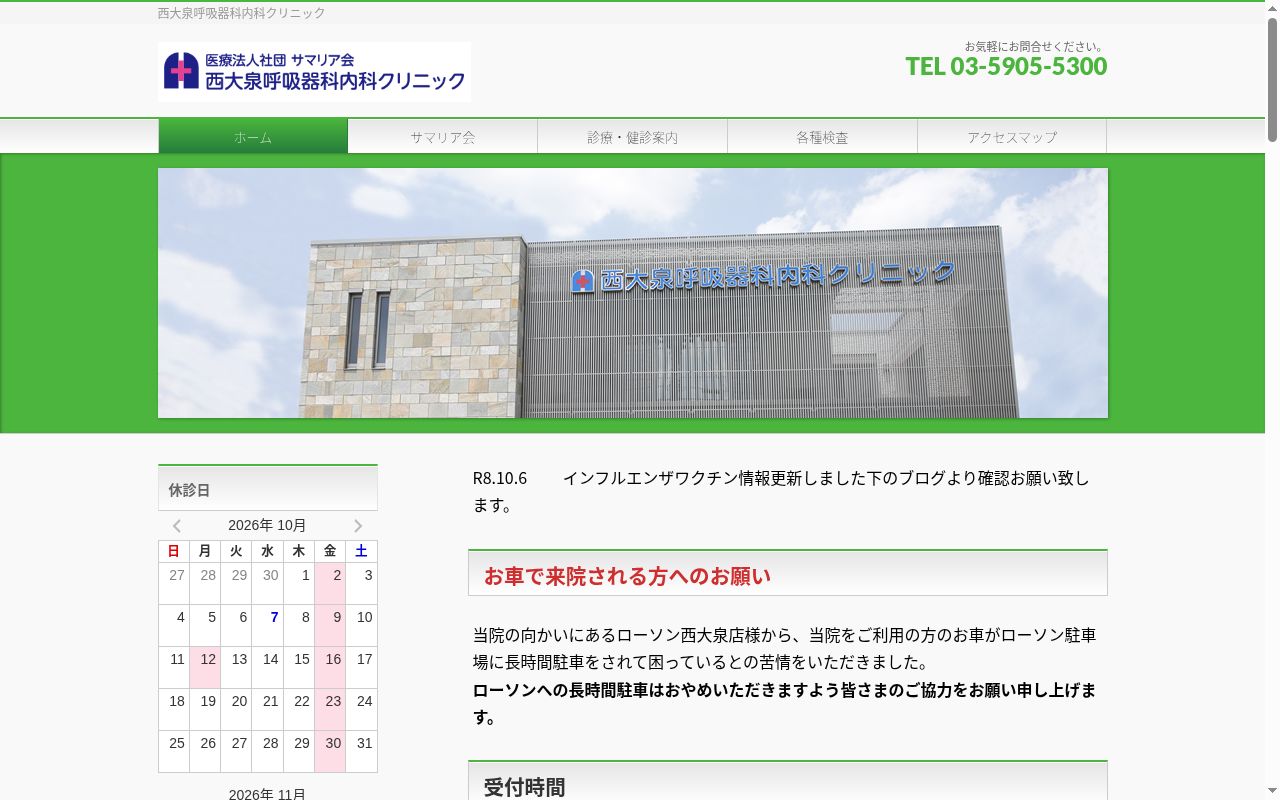The width and height of the screenshot is (1280, 800).
Task: Click the 土 Saturday column header
Action: coord(361,551)
